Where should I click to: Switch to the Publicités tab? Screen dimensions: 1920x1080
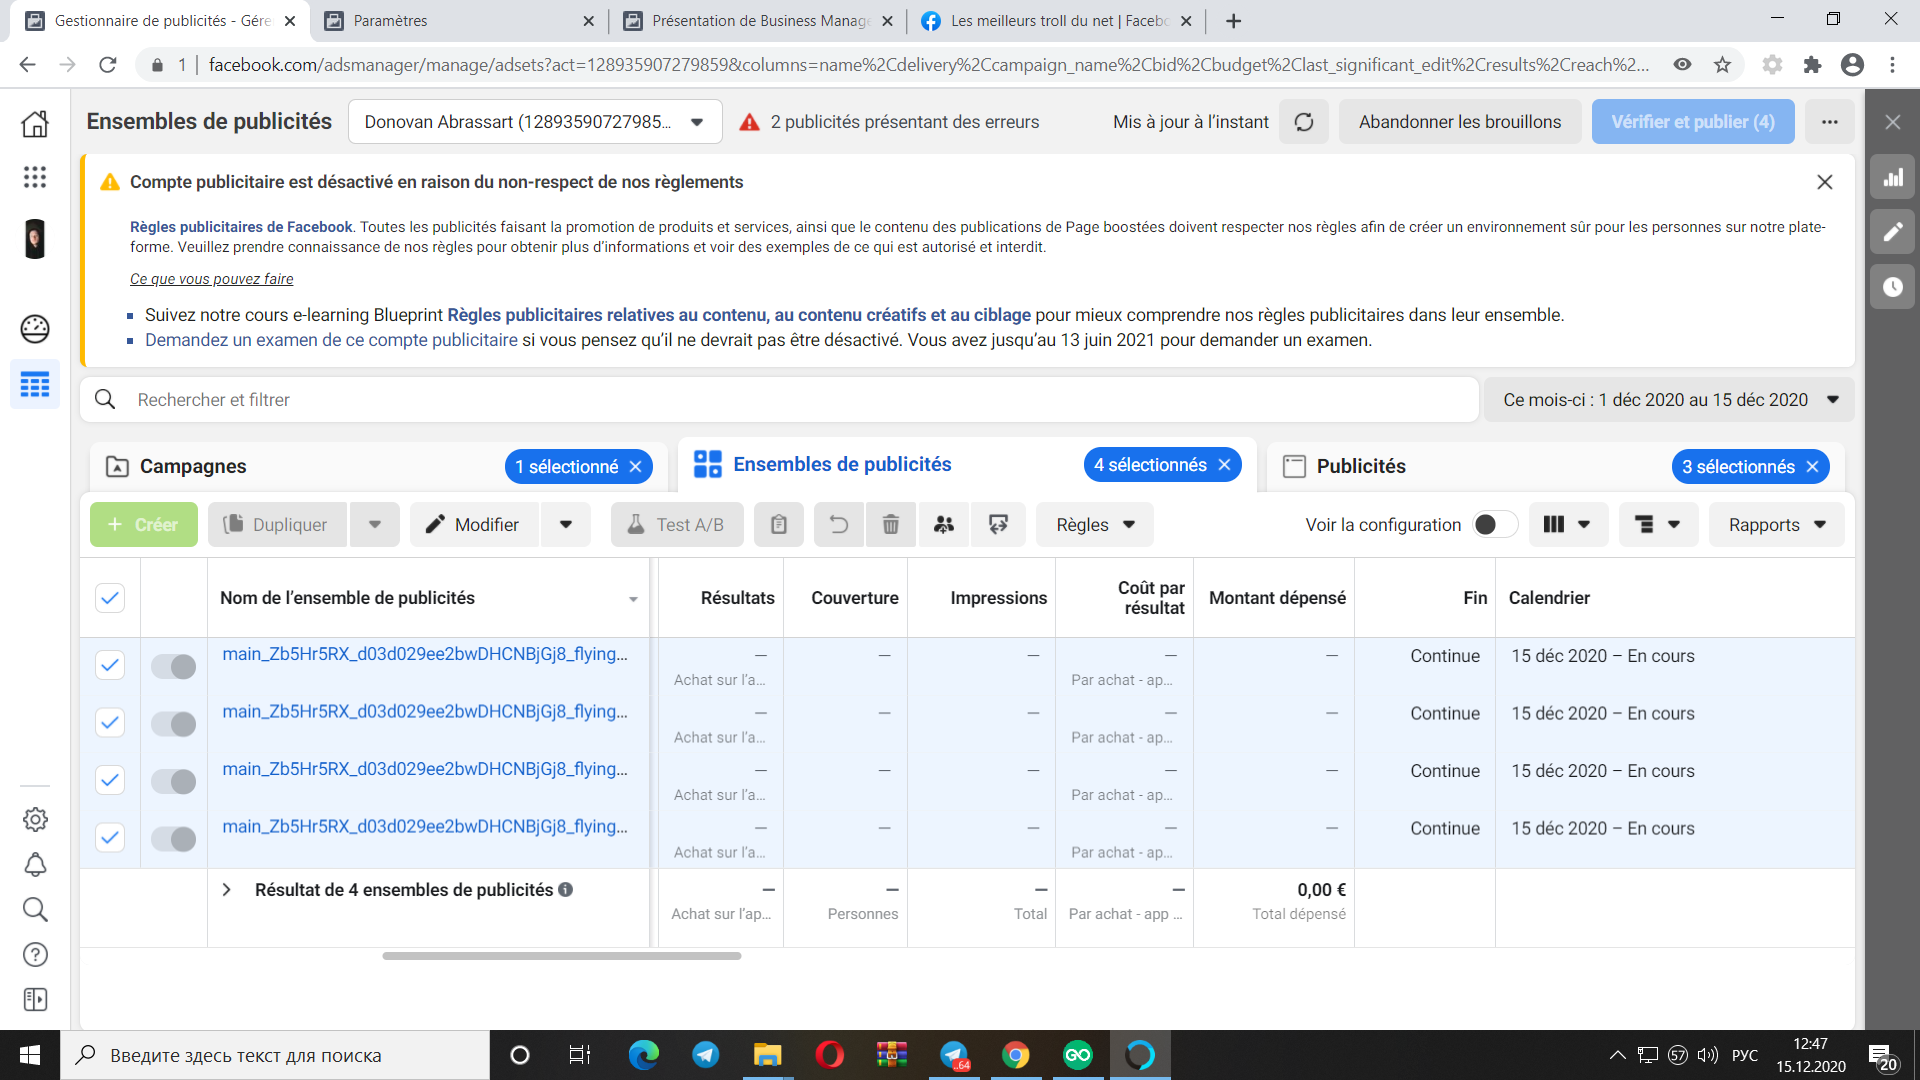(x=1361, y=467)
